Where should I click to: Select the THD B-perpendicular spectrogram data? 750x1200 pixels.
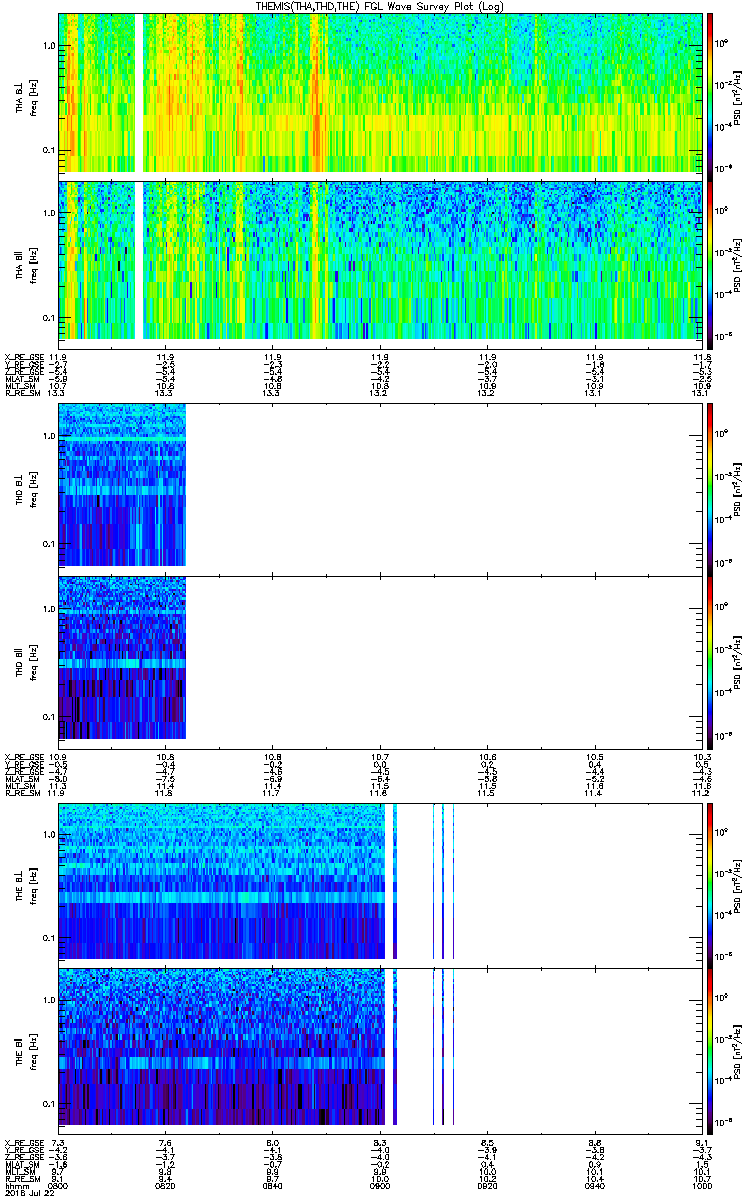click(x=122, y=485)
